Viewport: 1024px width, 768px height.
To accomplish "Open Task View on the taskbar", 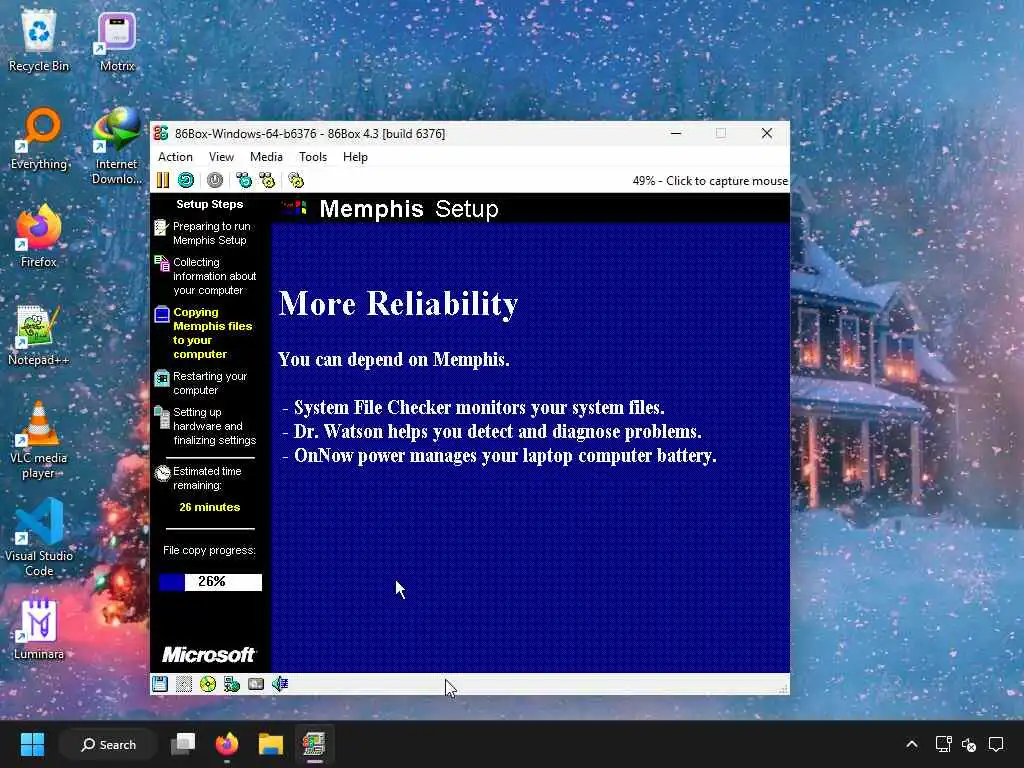I will [x=183, y=744].
